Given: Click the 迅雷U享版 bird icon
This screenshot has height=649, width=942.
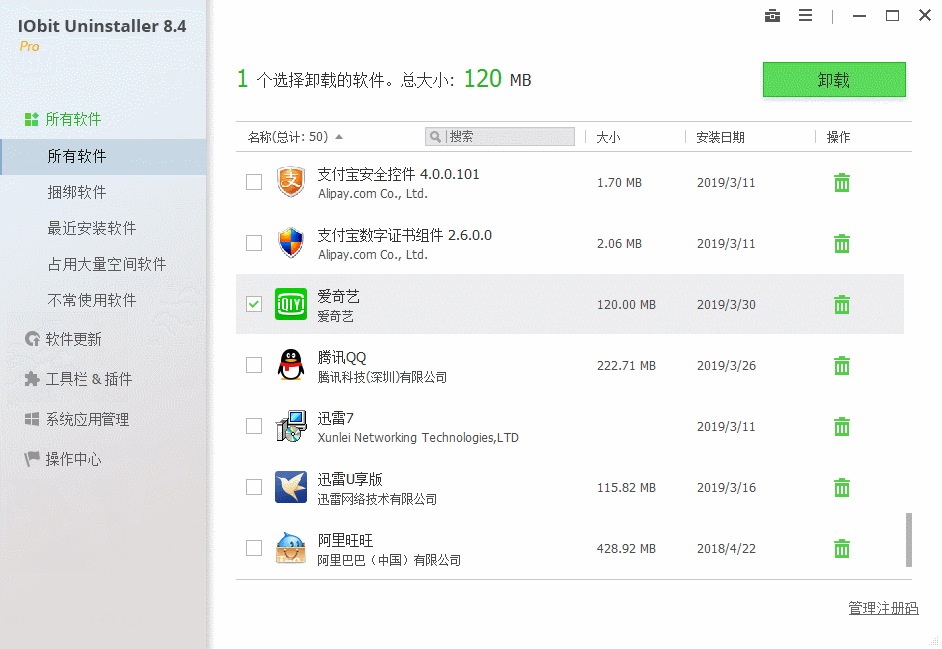Looking at the screenshot, I should tap(291, 487).
